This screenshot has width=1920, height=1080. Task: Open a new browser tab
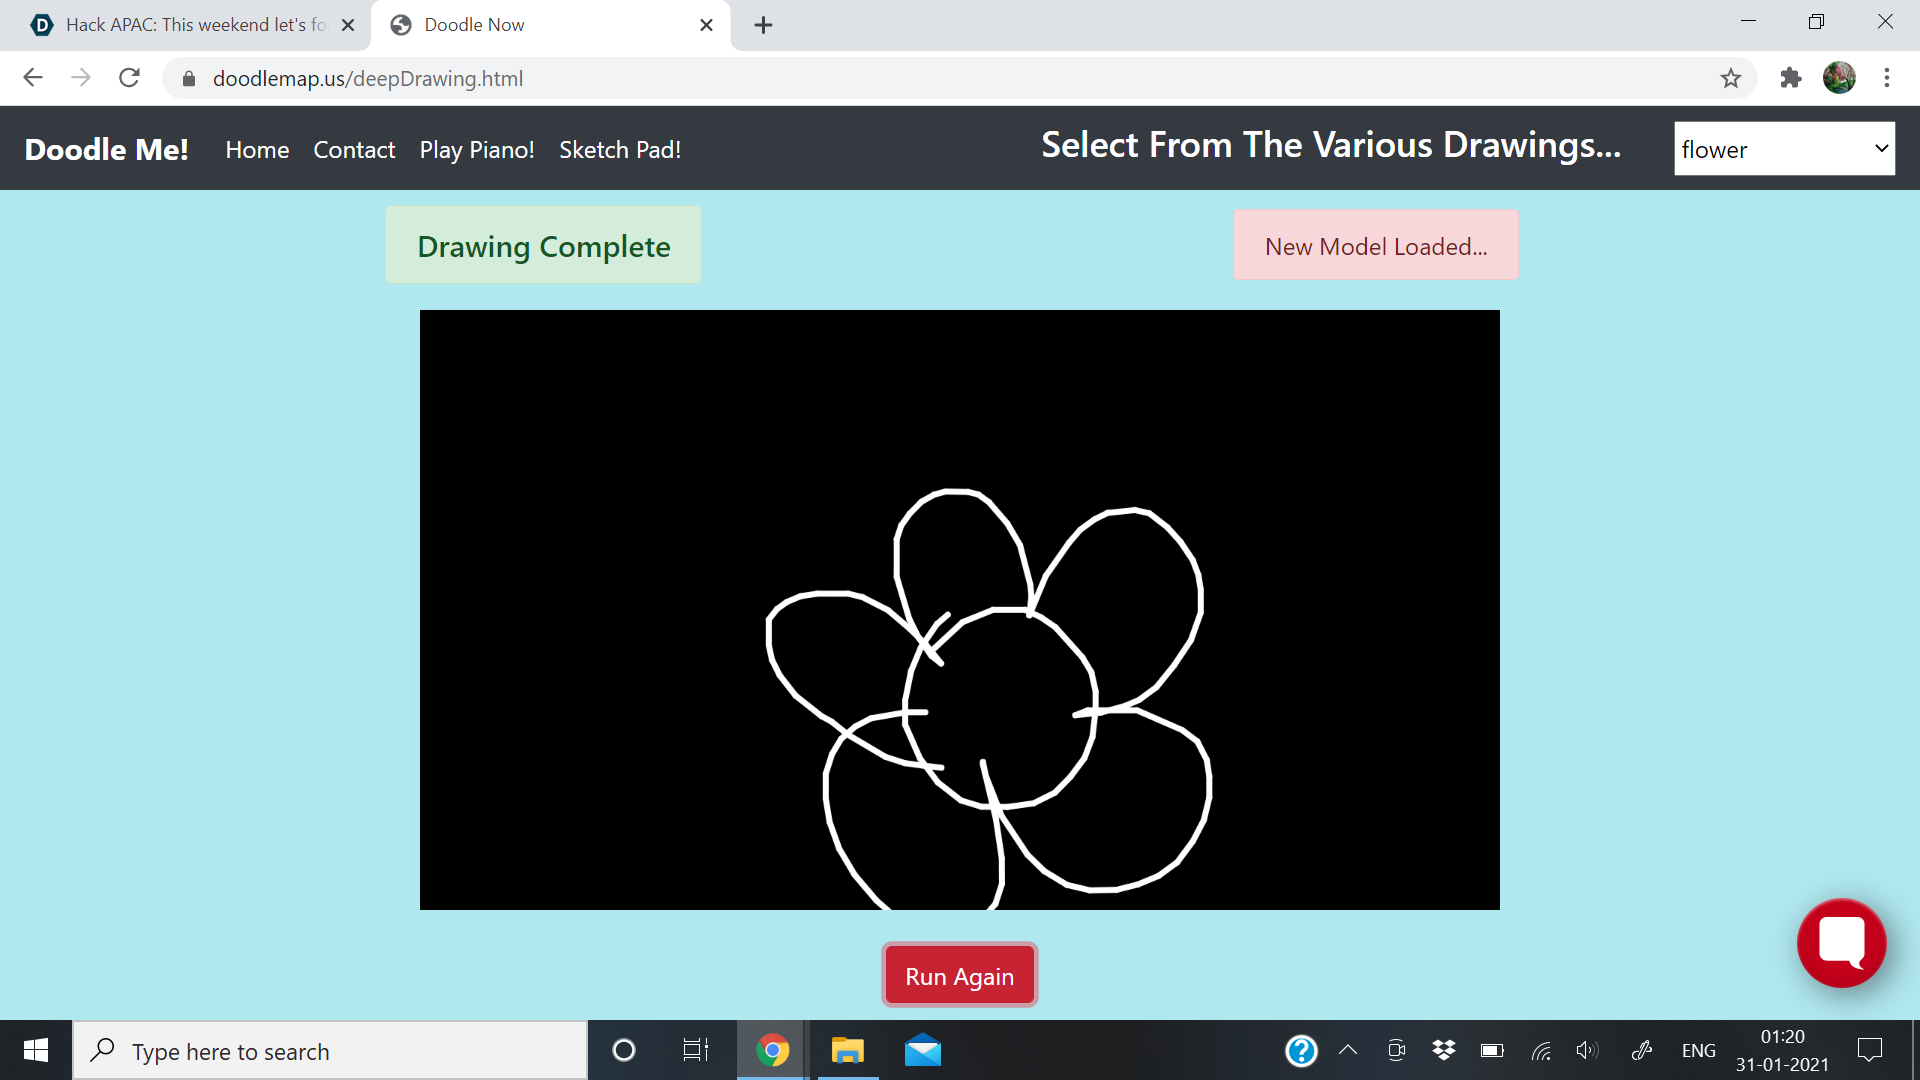763,25
